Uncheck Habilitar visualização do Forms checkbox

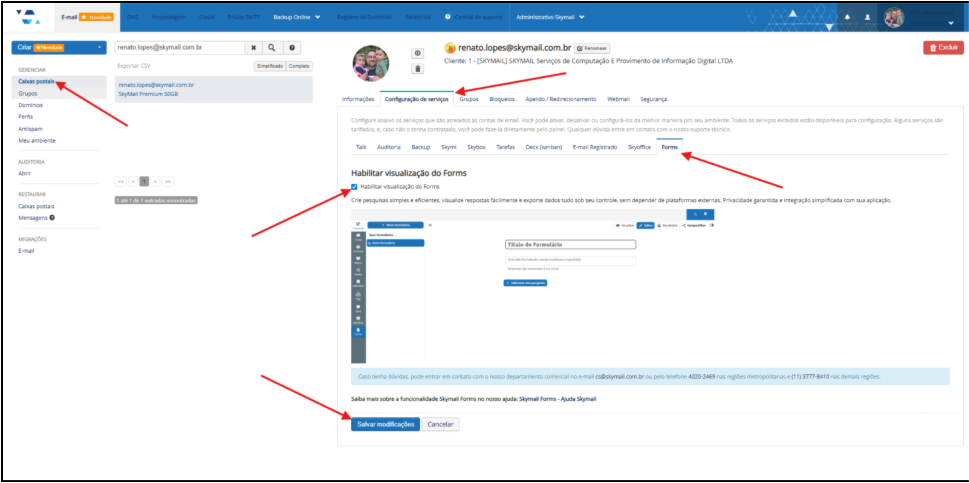click(355, 186)
